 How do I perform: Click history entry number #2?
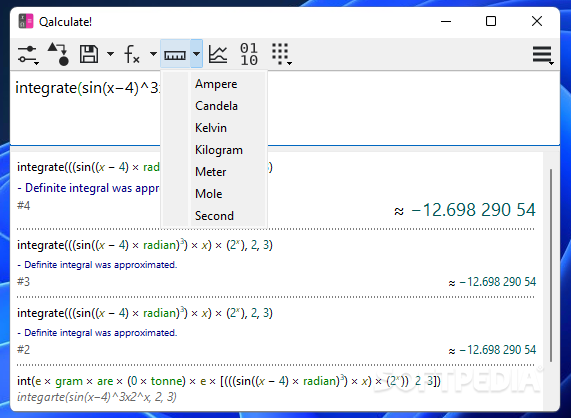[x=24, y=350]
